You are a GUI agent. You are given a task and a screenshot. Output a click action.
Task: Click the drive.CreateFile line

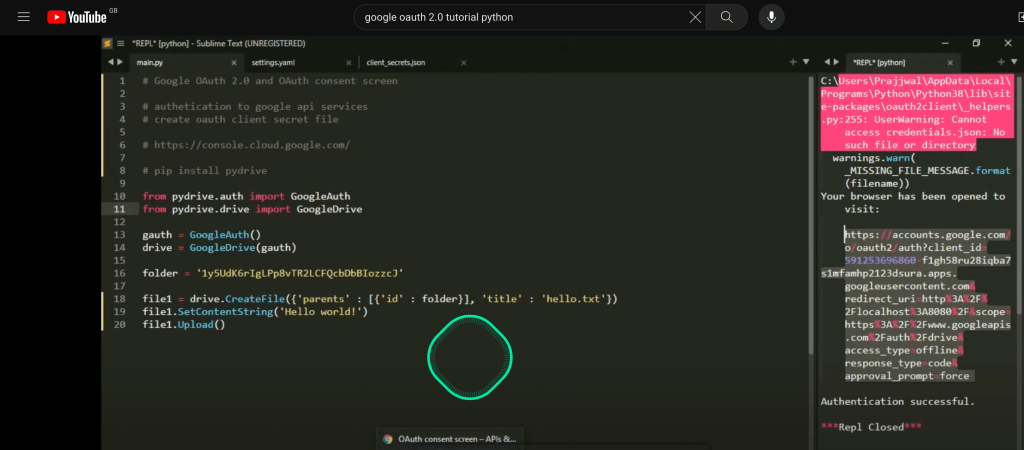(x=380, y=298)
